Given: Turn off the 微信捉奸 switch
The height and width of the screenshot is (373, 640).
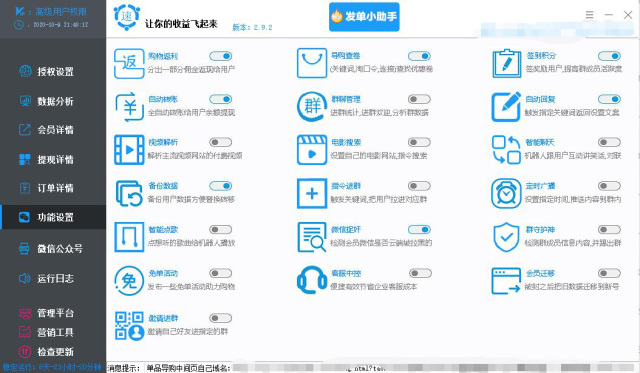Looking at the screenshot, I should click(419, 230).
